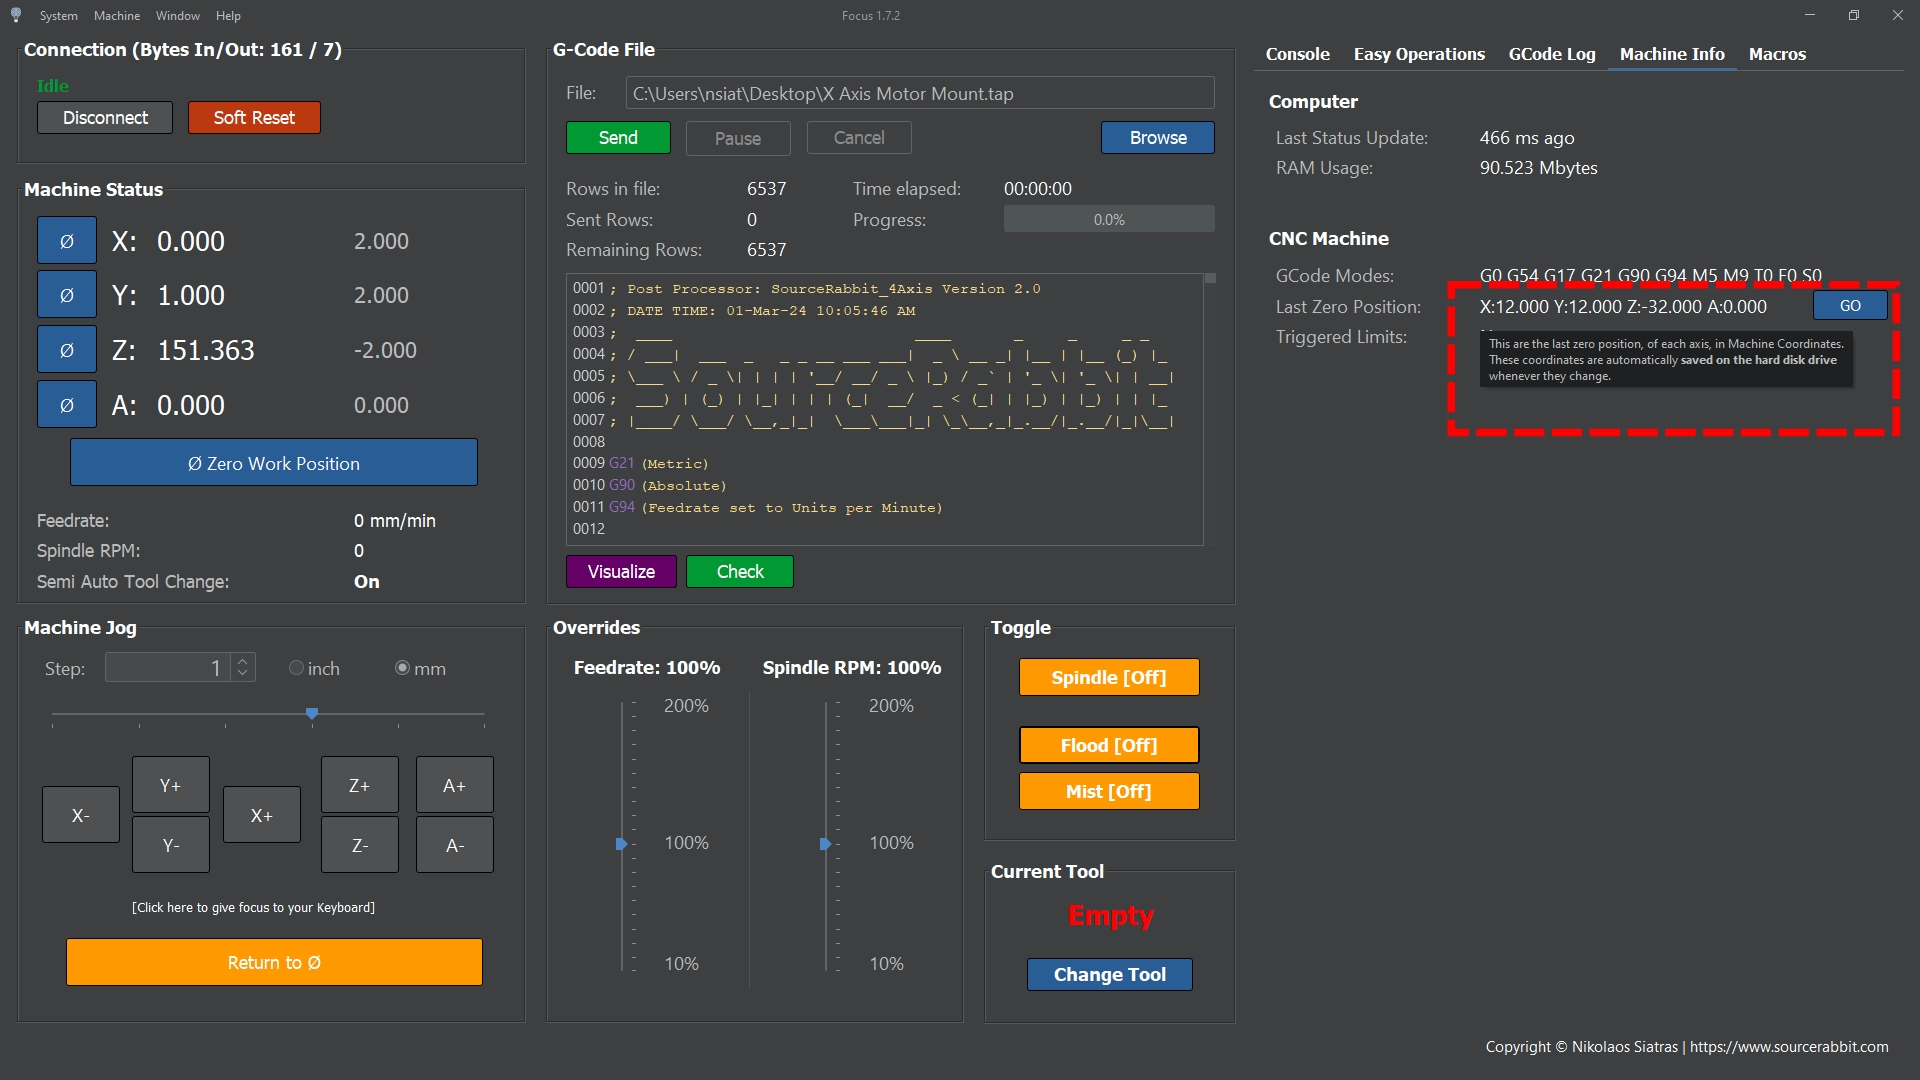Open the Machine menu
The image size is (1920, 1080).
point(117,15)
